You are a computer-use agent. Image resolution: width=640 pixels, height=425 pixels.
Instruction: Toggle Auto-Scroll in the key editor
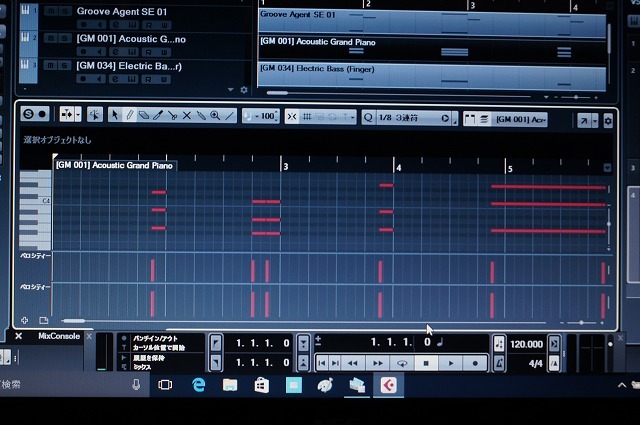click(x=67, y=115)
